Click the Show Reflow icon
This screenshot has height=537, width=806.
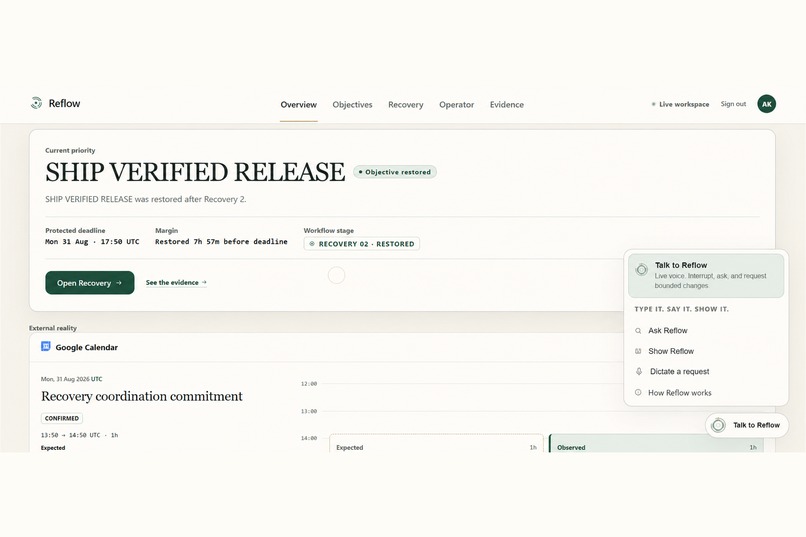[x=638, y=351]
